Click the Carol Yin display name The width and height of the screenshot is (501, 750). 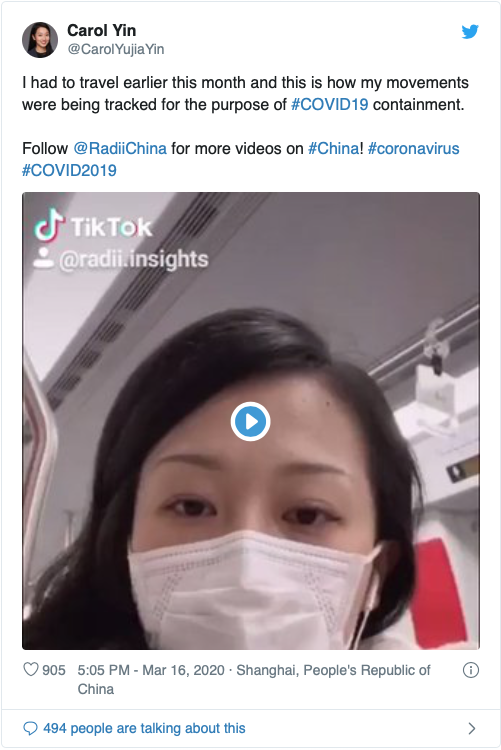[x=101, y=31]
